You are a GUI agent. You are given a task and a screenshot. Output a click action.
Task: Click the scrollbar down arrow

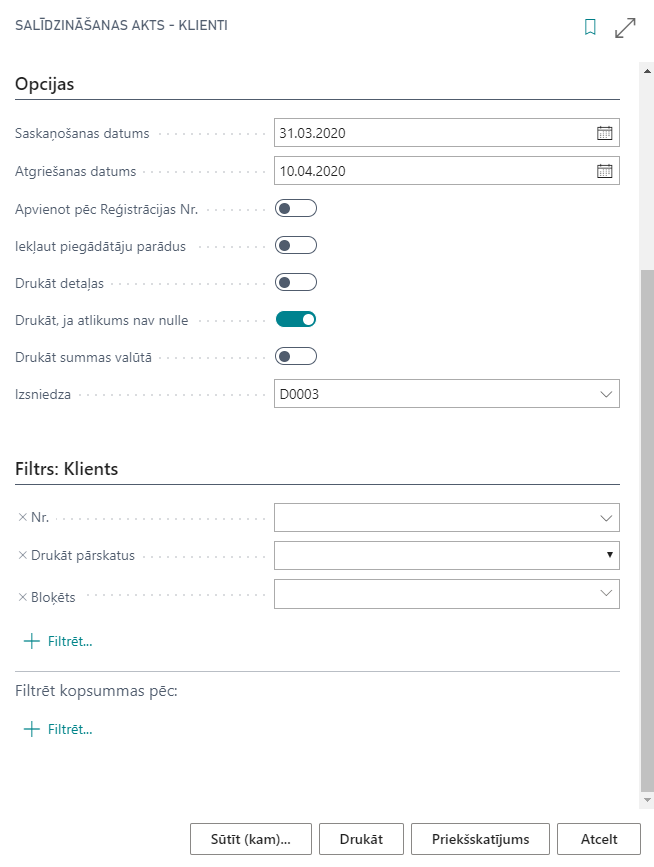[x=647, y=800]
